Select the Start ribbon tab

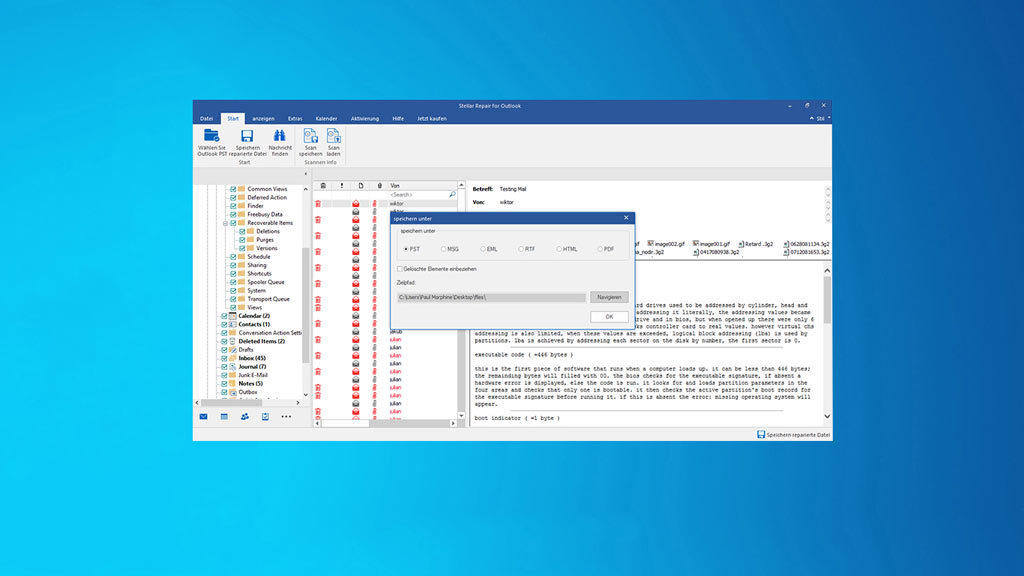(x=233, y=119)
